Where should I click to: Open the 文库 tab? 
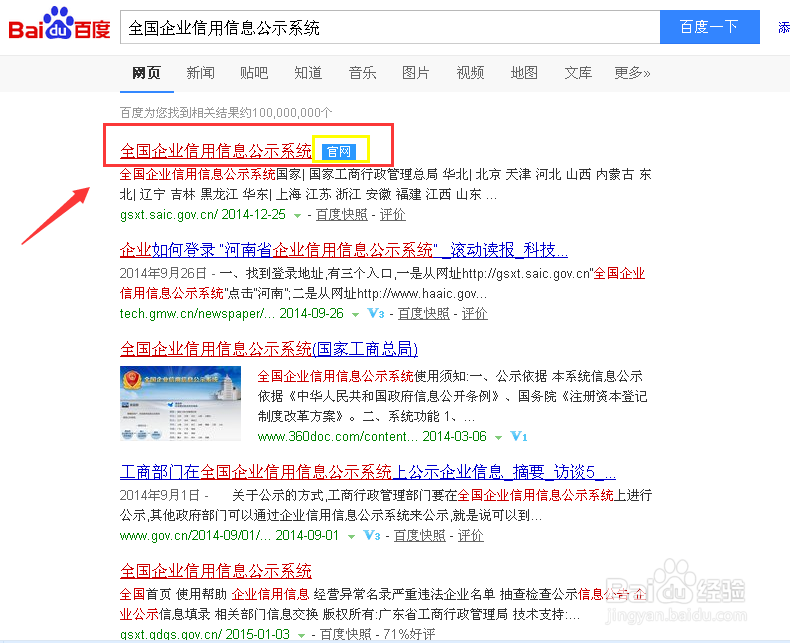tap(578, 73)
